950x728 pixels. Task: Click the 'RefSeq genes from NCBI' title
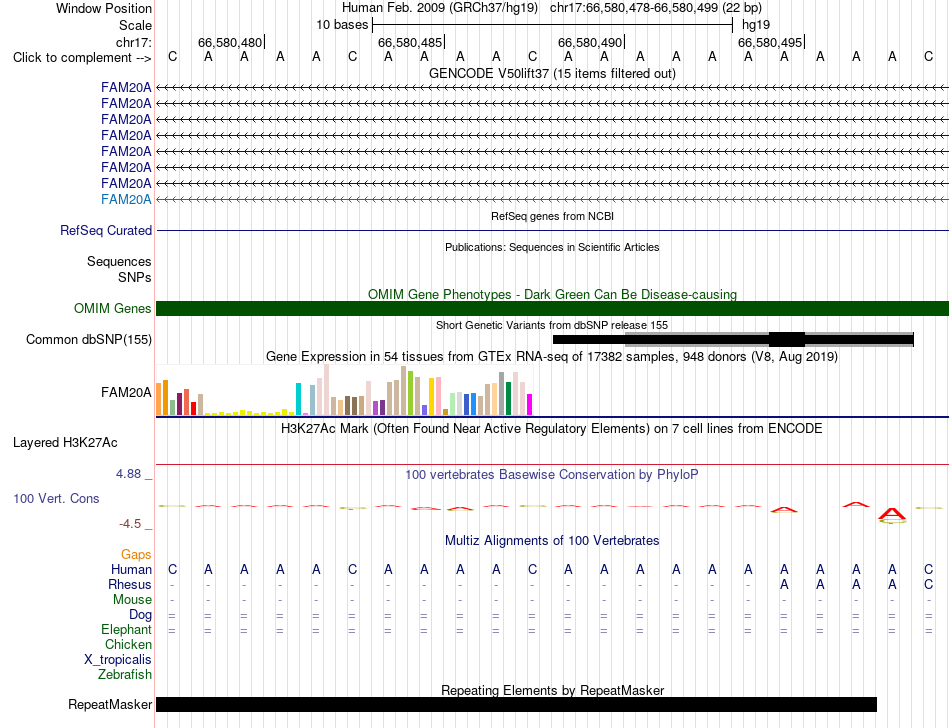552,216
